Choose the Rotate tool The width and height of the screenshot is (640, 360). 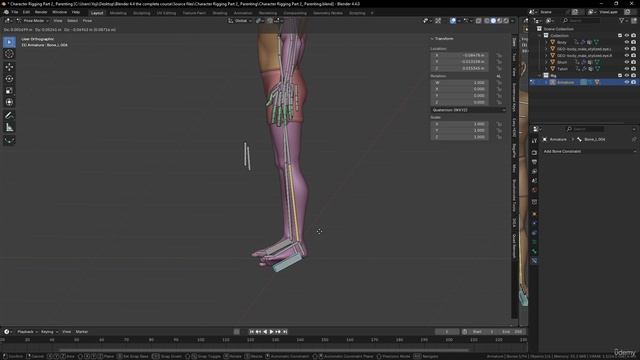pos(9,78)
